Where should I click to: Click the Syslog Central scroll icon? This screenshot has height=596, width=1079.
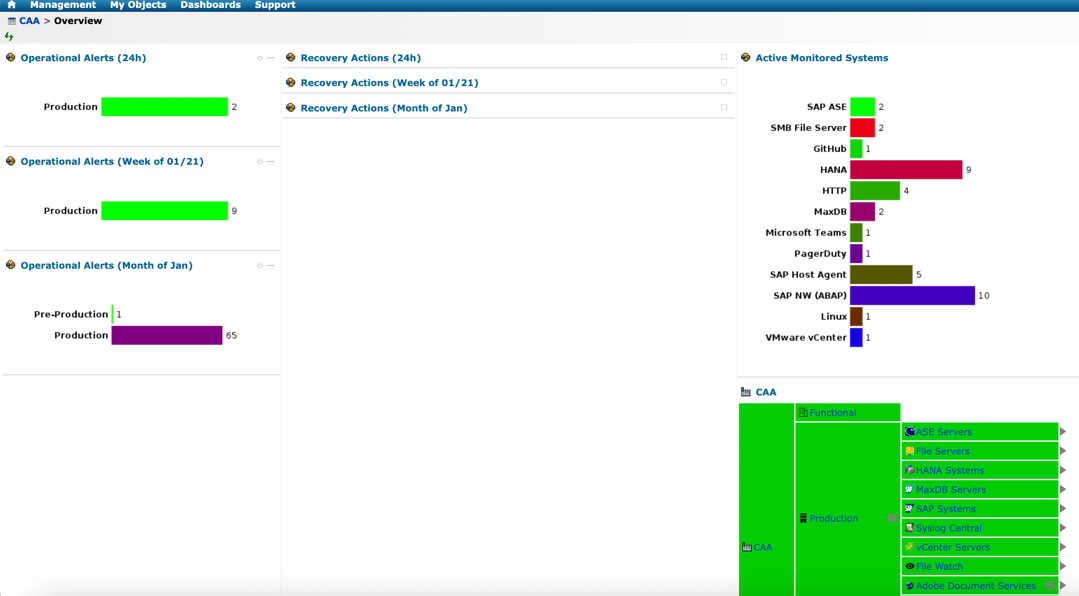(909, 528)
